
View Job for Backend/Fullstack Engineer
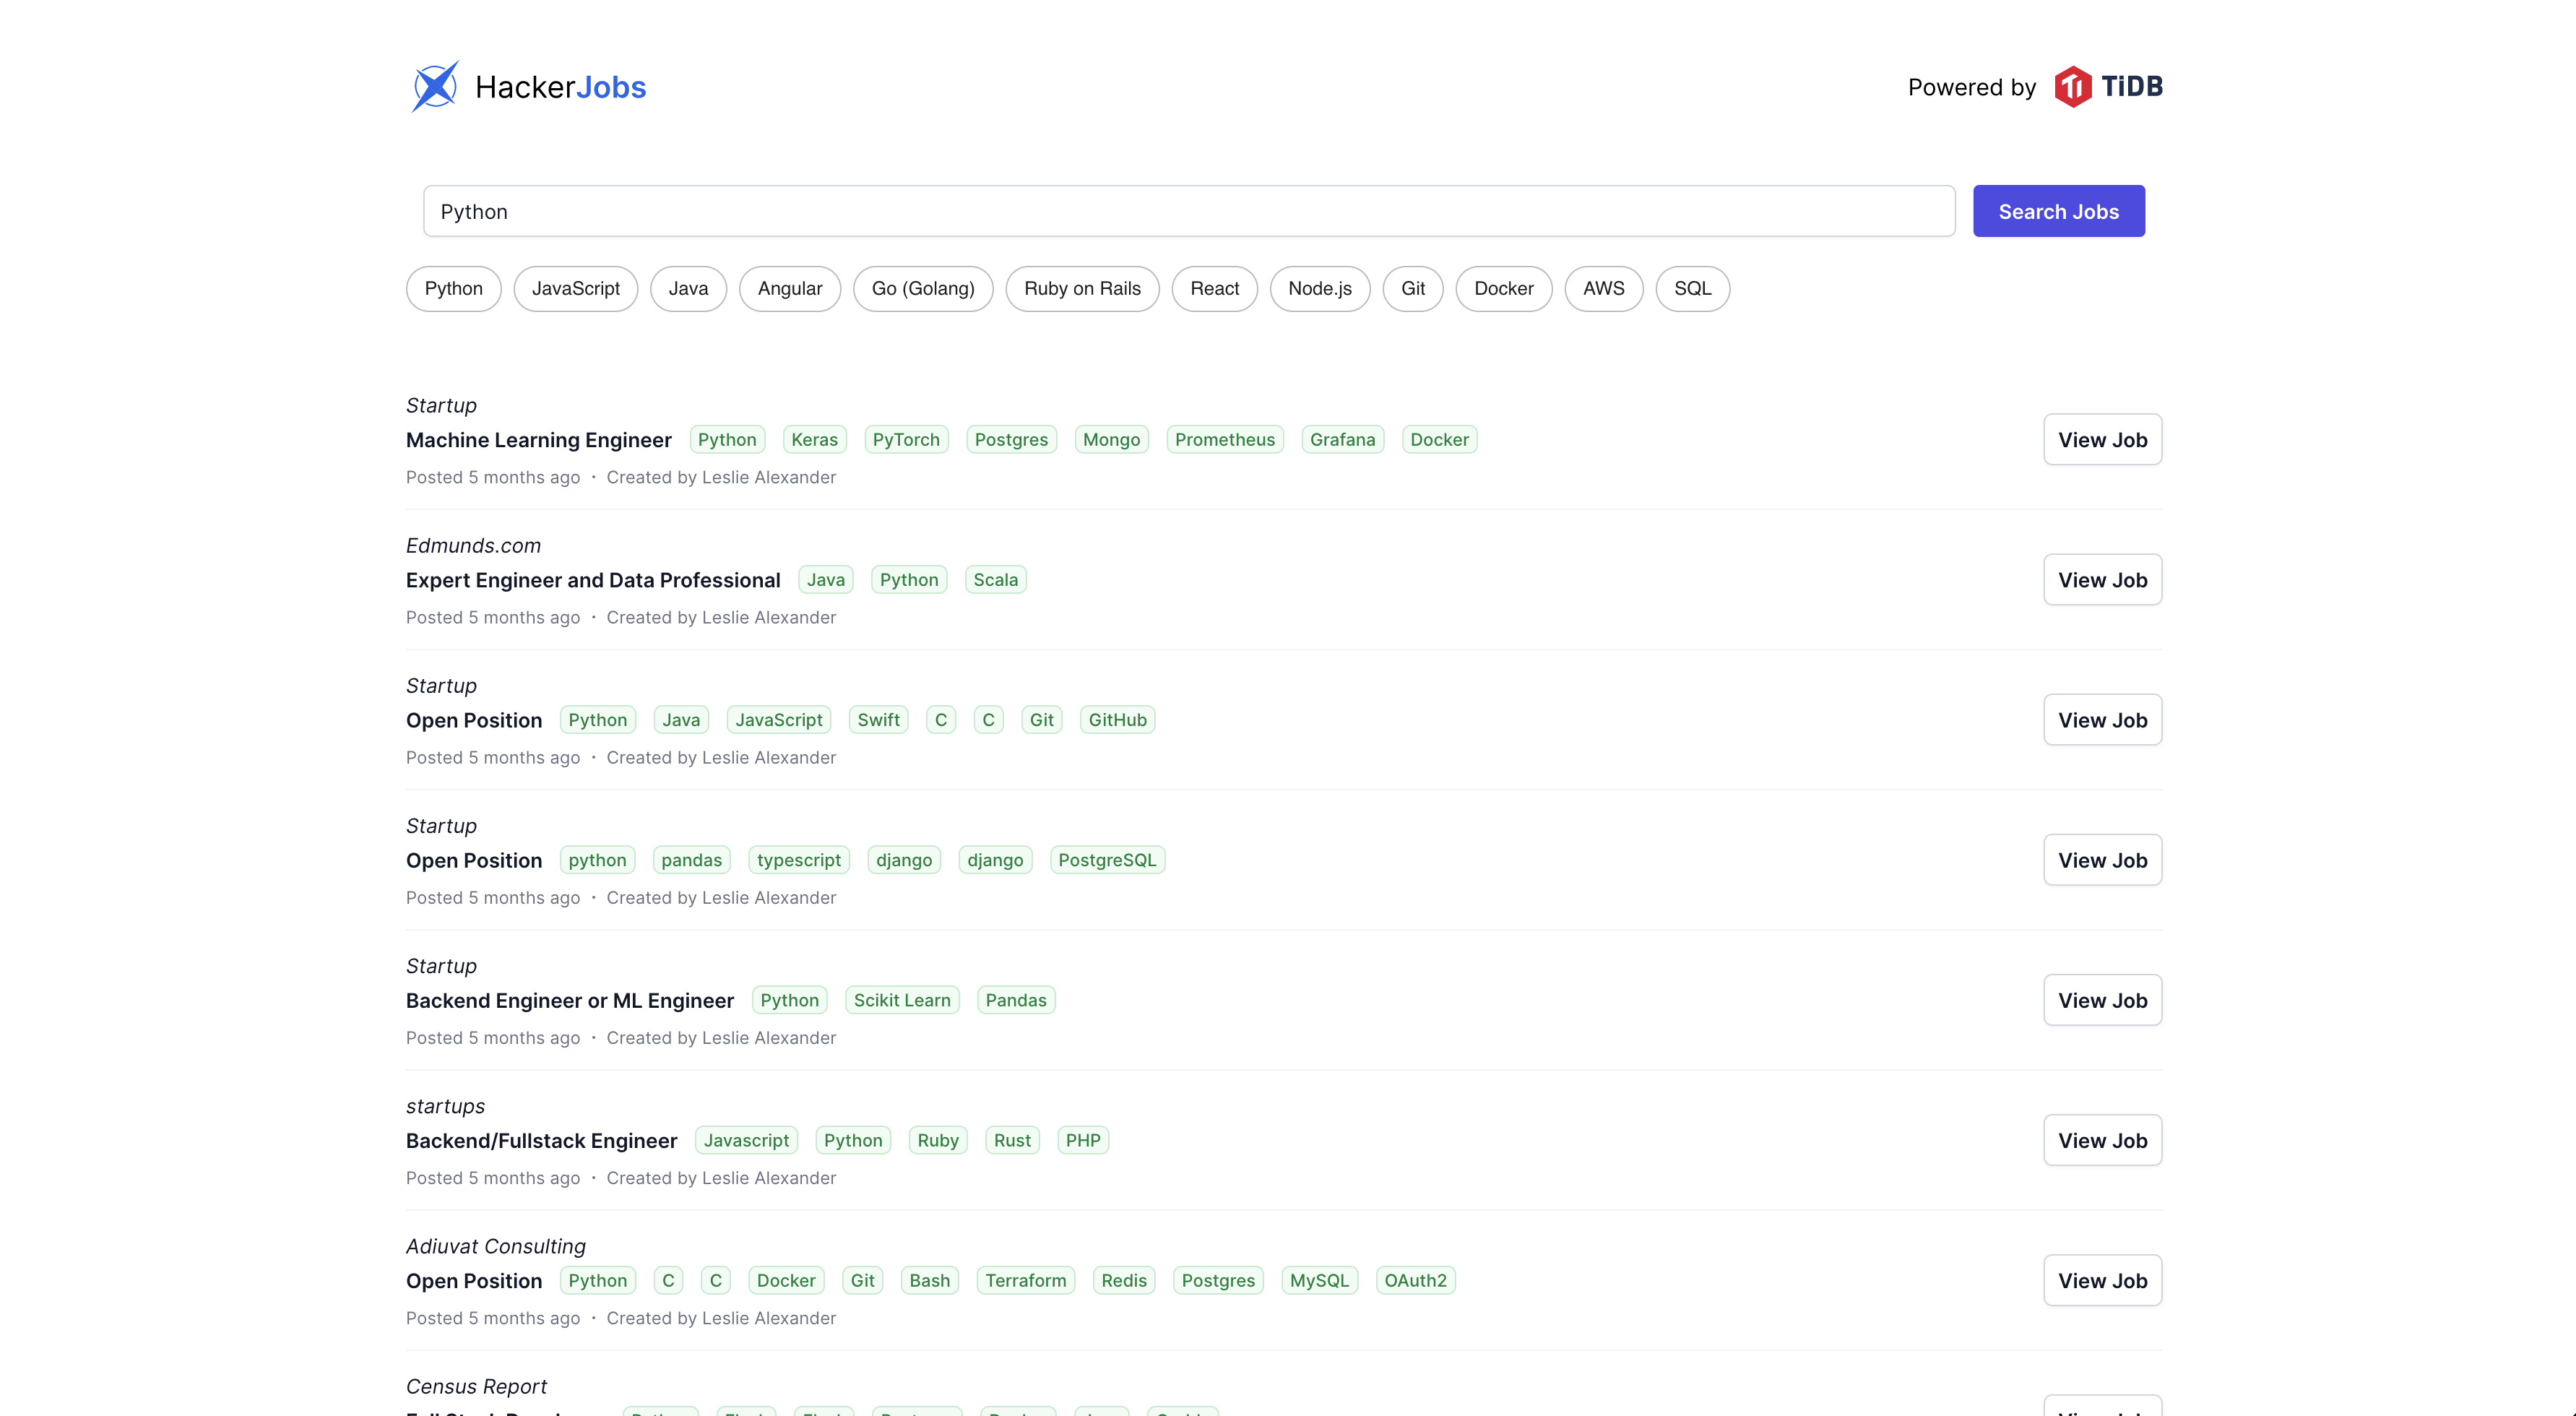click(x=2102, y=1141)
